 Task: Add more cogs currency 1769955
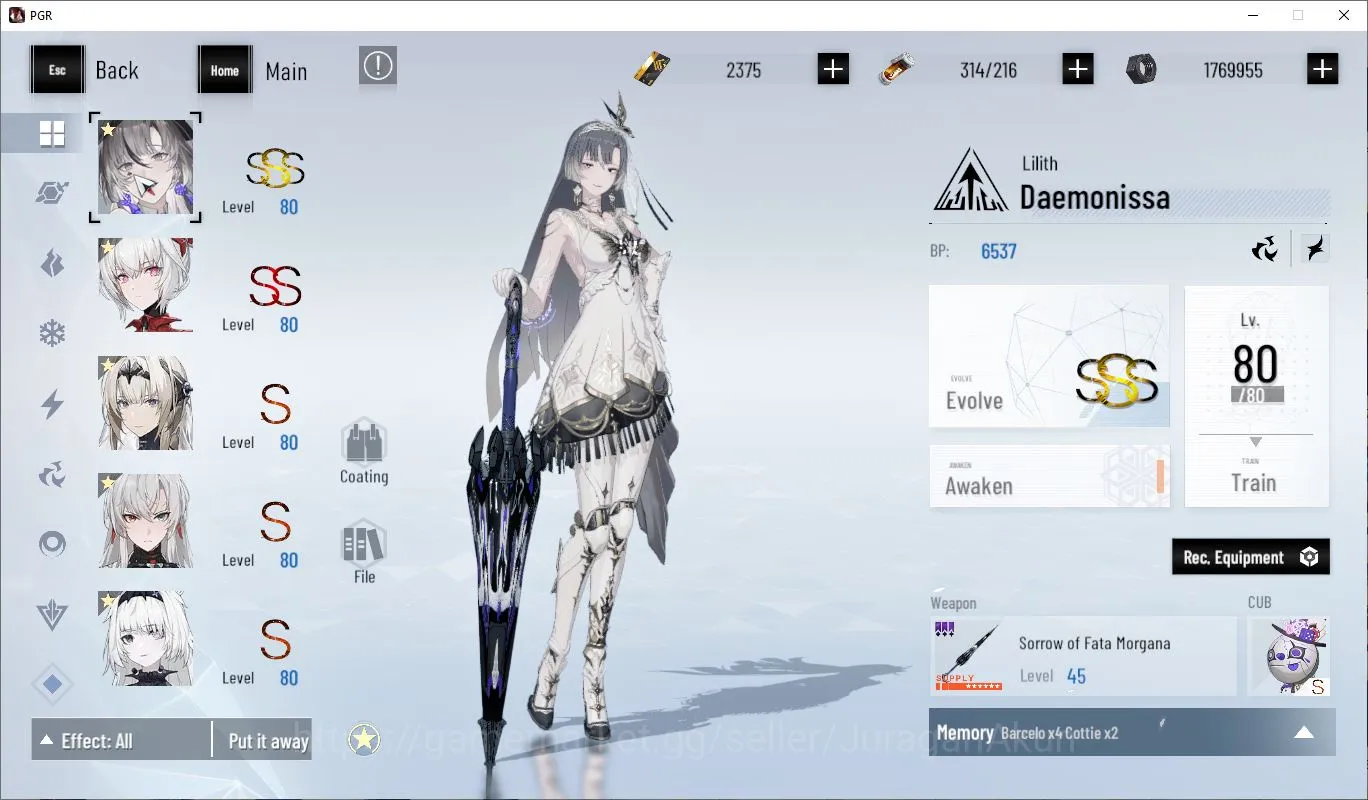pos(1322,69)
